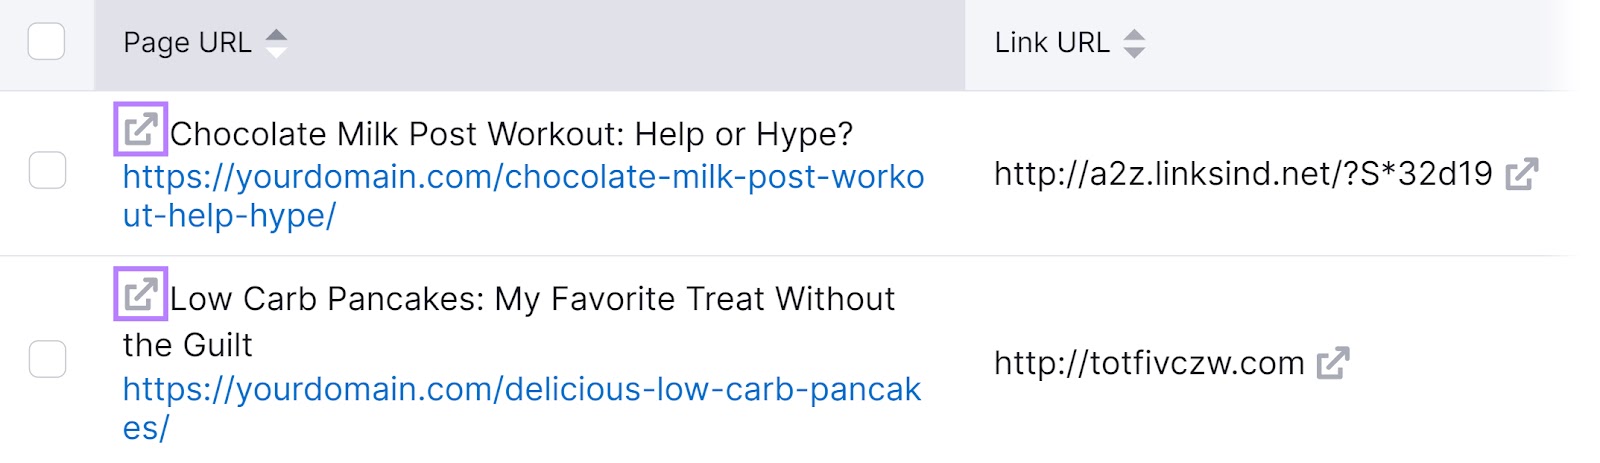The height and width of the screenshot is (463, 1600).
Task: Select the Chocolate Milk Post Workout title text
Action: [512, 134]
